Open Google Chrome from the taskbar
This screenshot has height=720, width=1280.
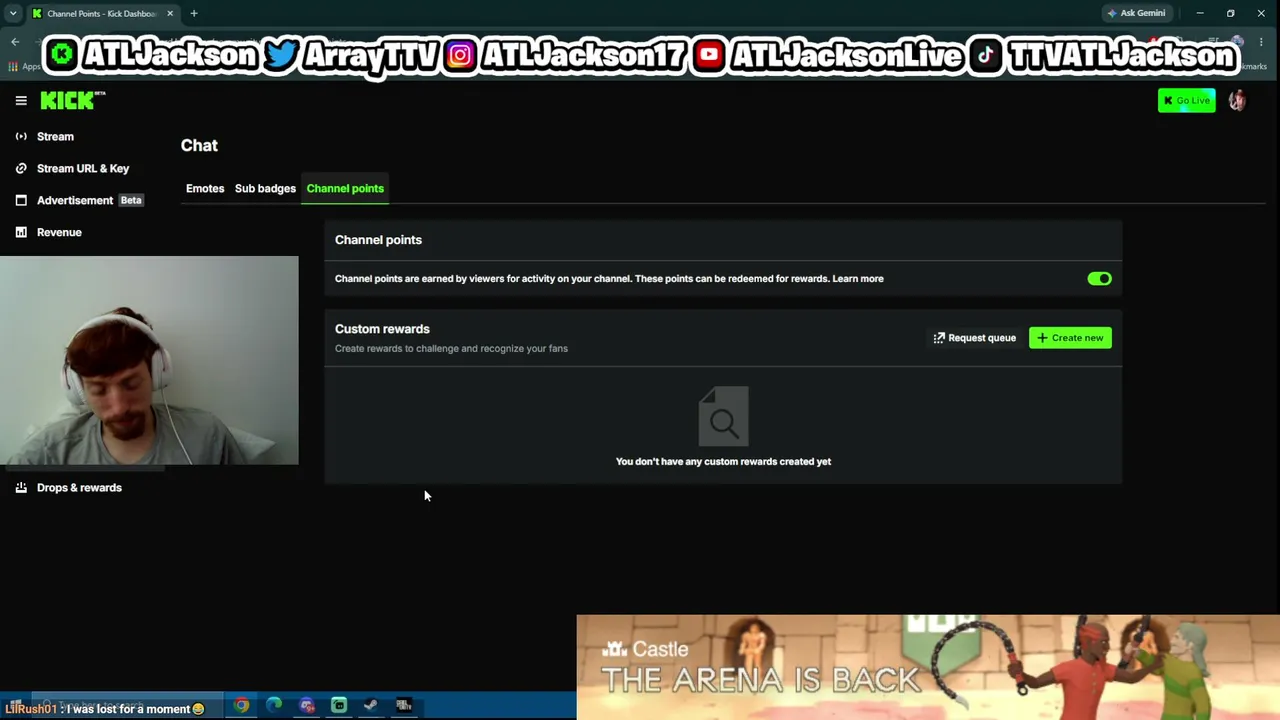(x=242, y=706)
